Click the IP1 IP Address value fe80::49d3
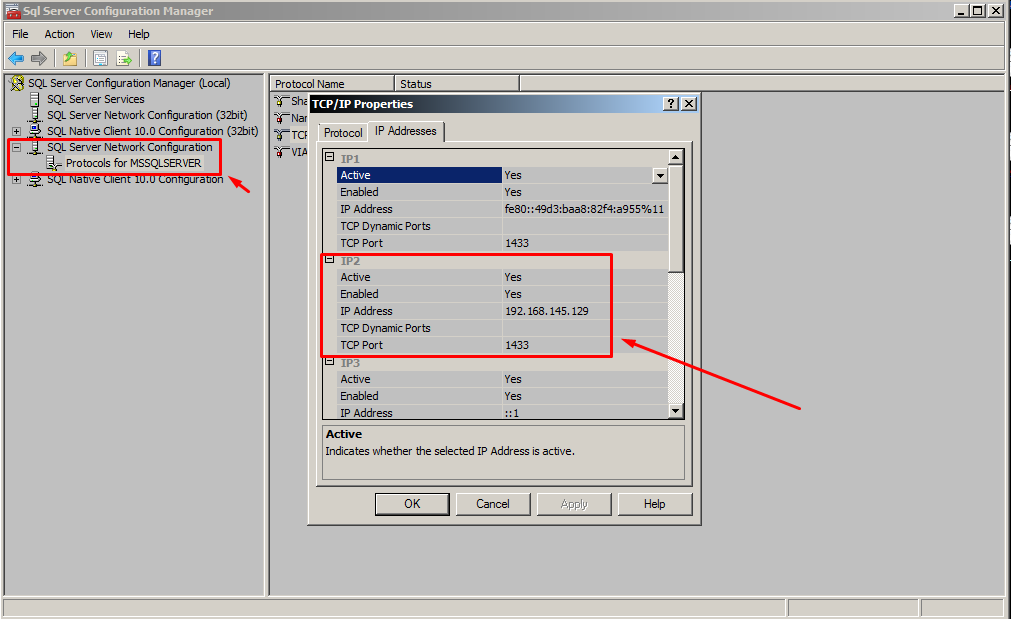 coord(584,210)
